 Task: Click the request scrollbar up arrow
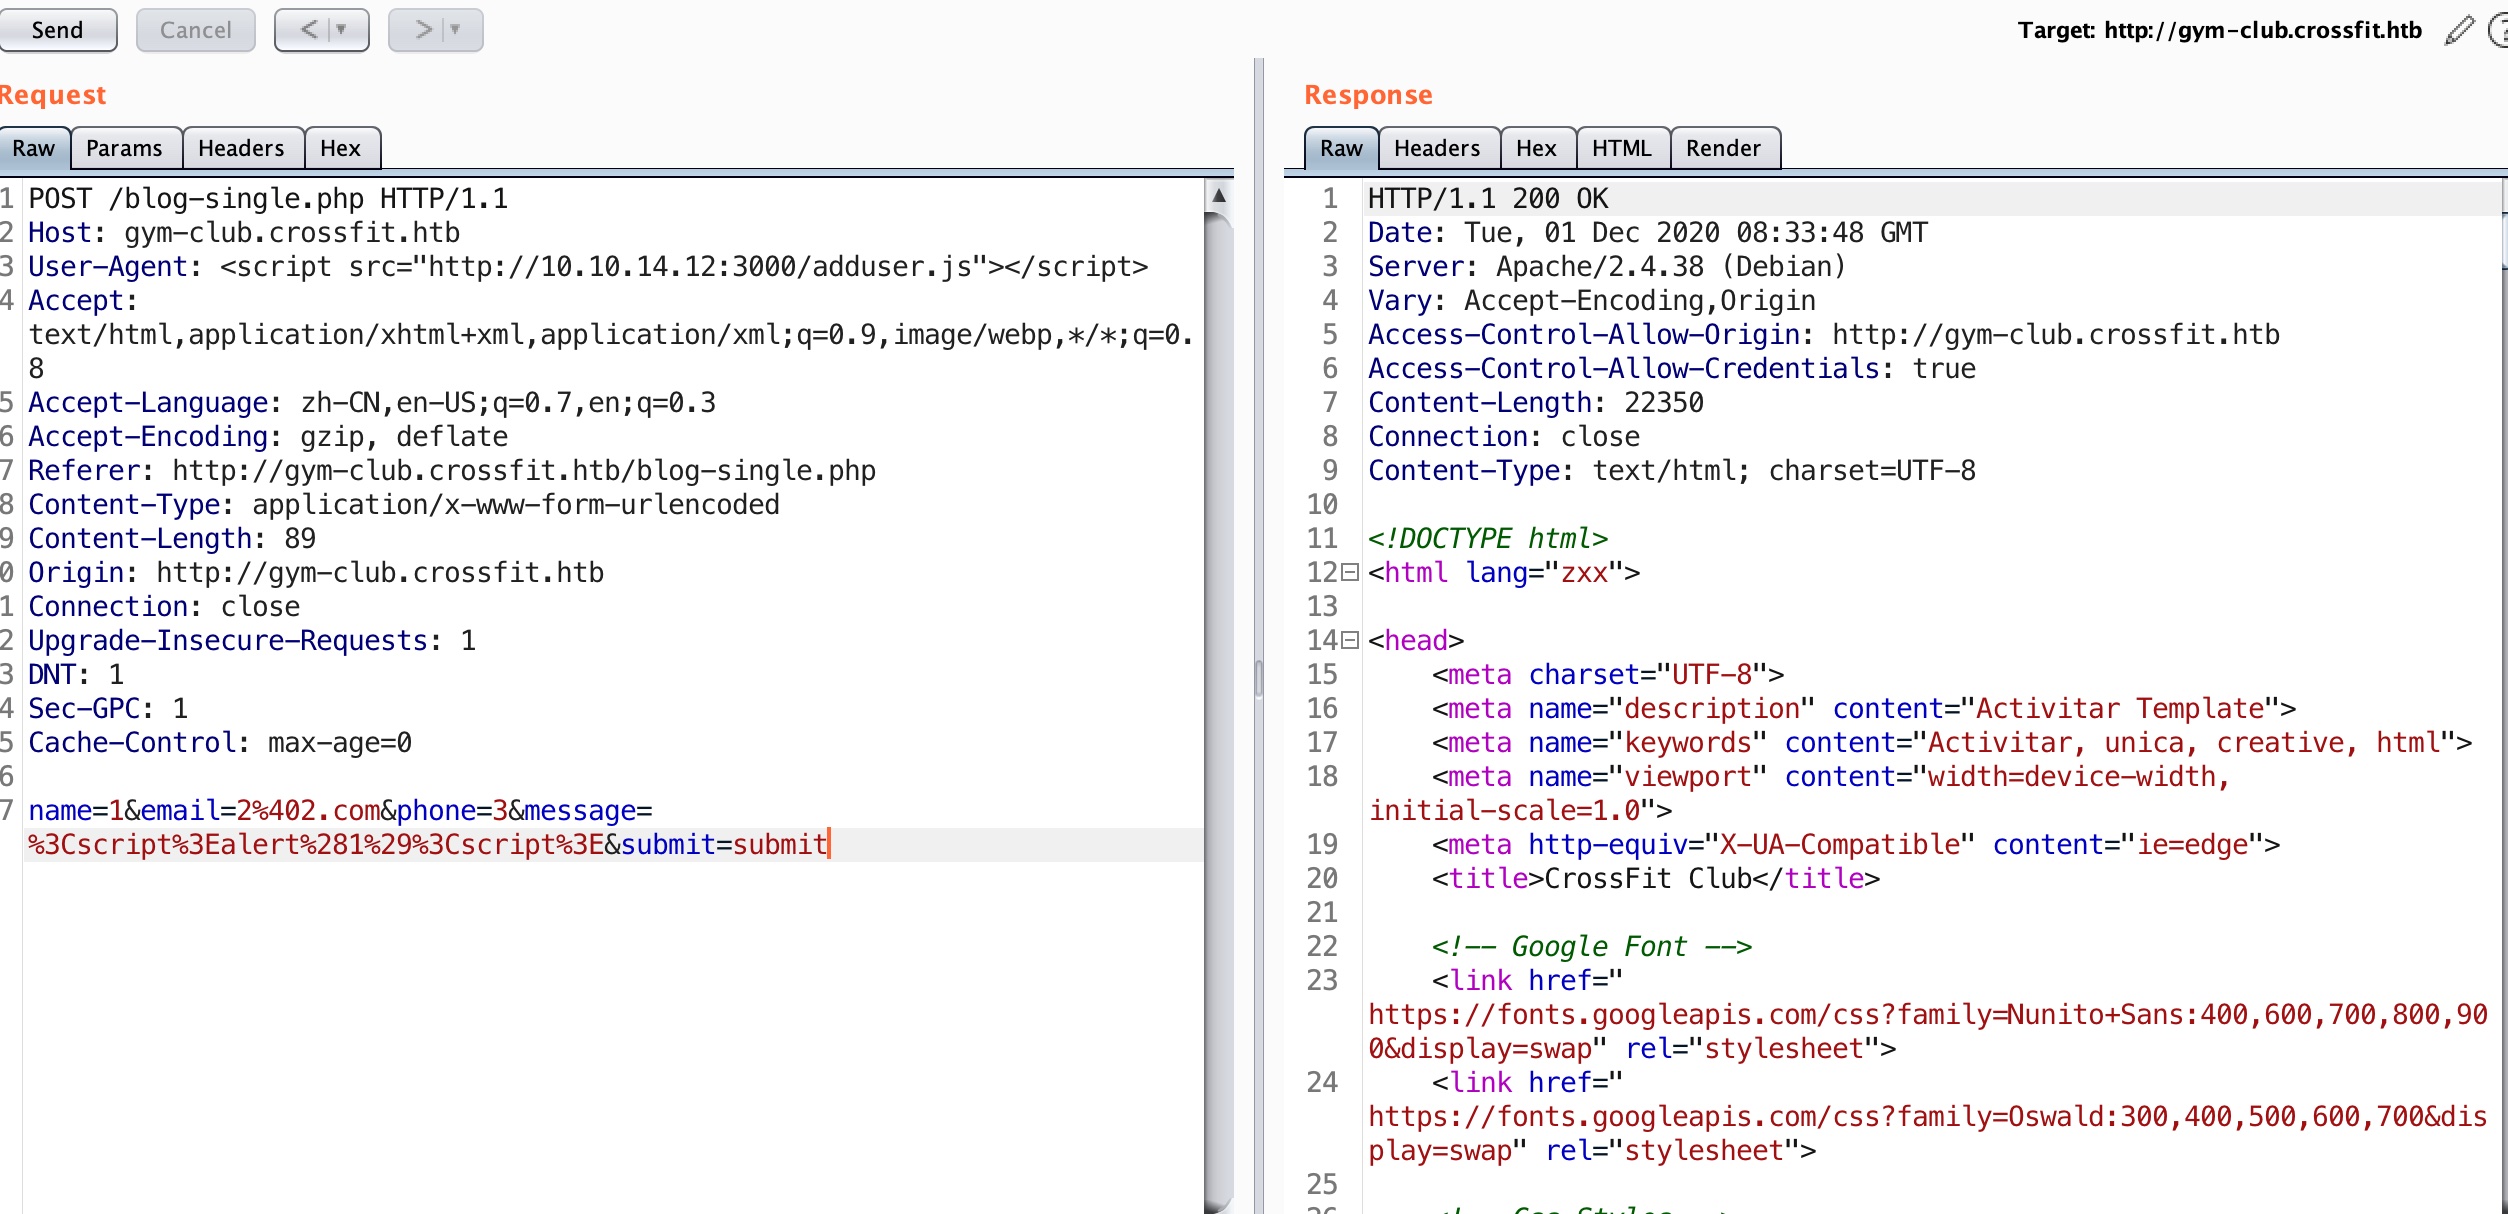coord(1218,196)
